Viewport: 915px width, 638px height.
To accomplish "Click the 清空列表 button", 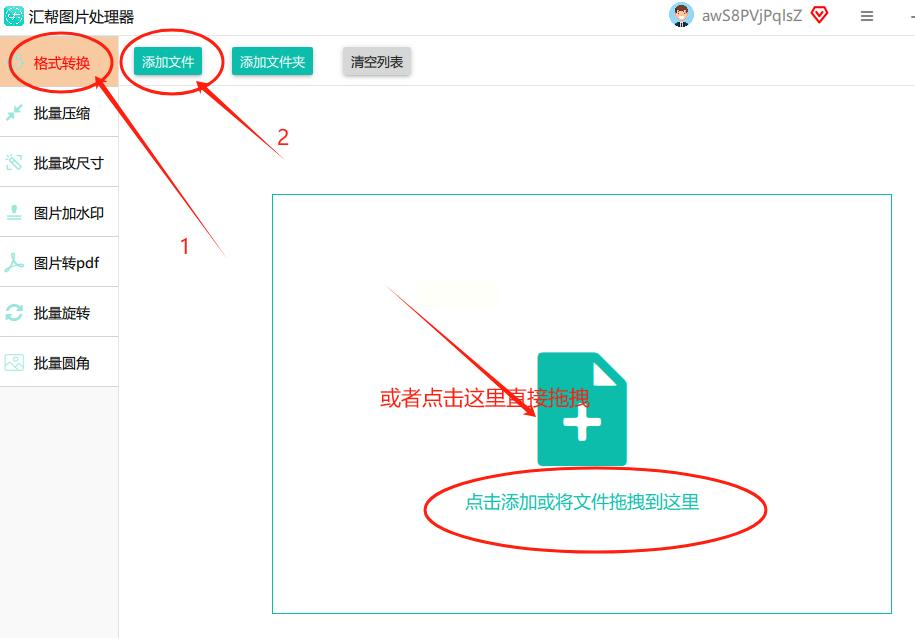I will (x=377, y=62).
